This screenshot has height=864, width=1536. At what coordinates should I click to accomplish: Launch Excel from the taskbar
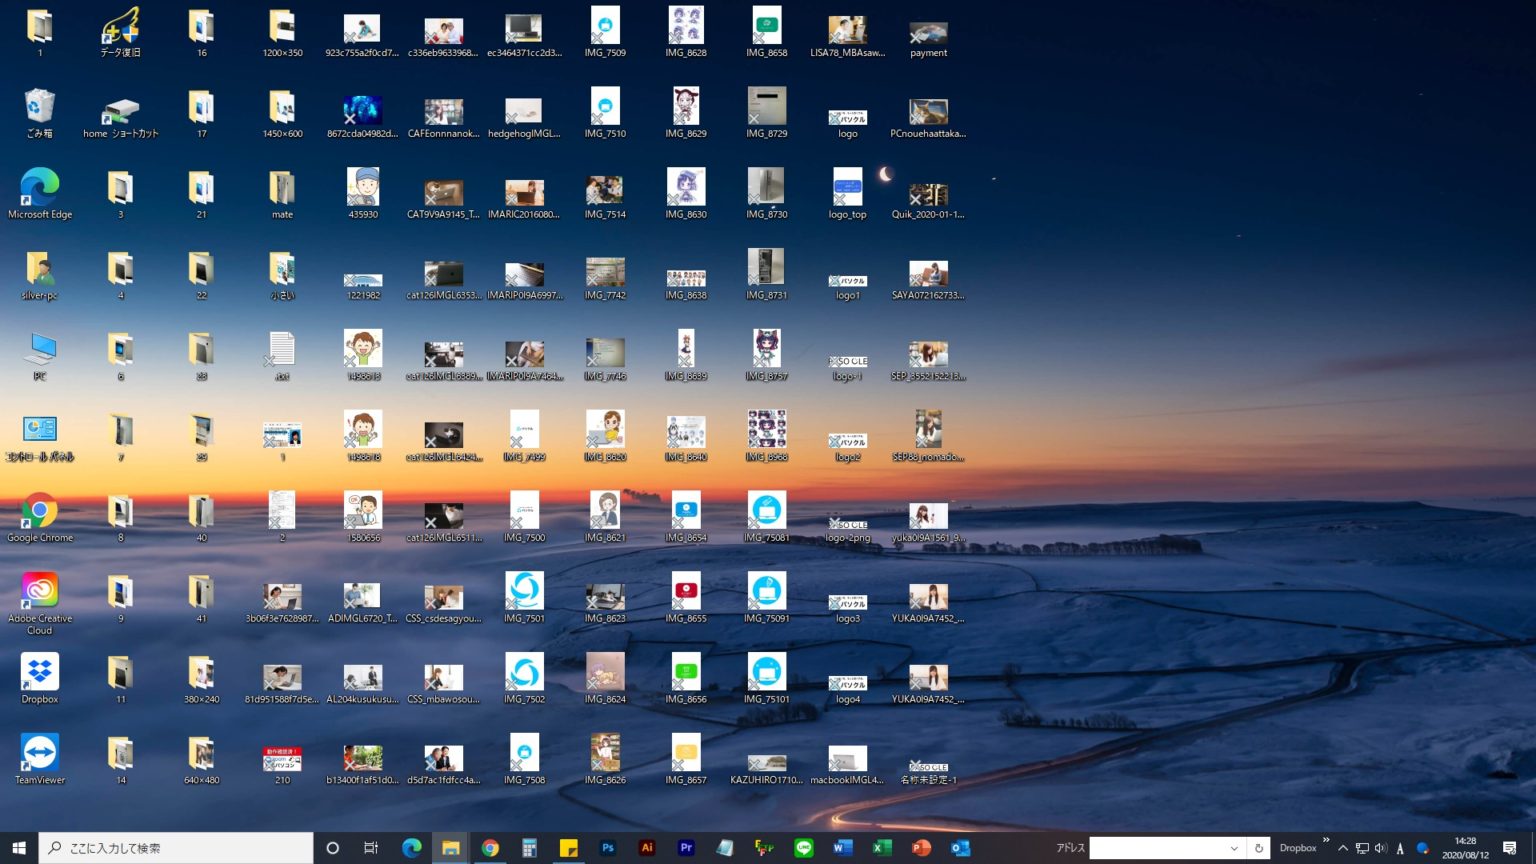[x=882, y=848]
